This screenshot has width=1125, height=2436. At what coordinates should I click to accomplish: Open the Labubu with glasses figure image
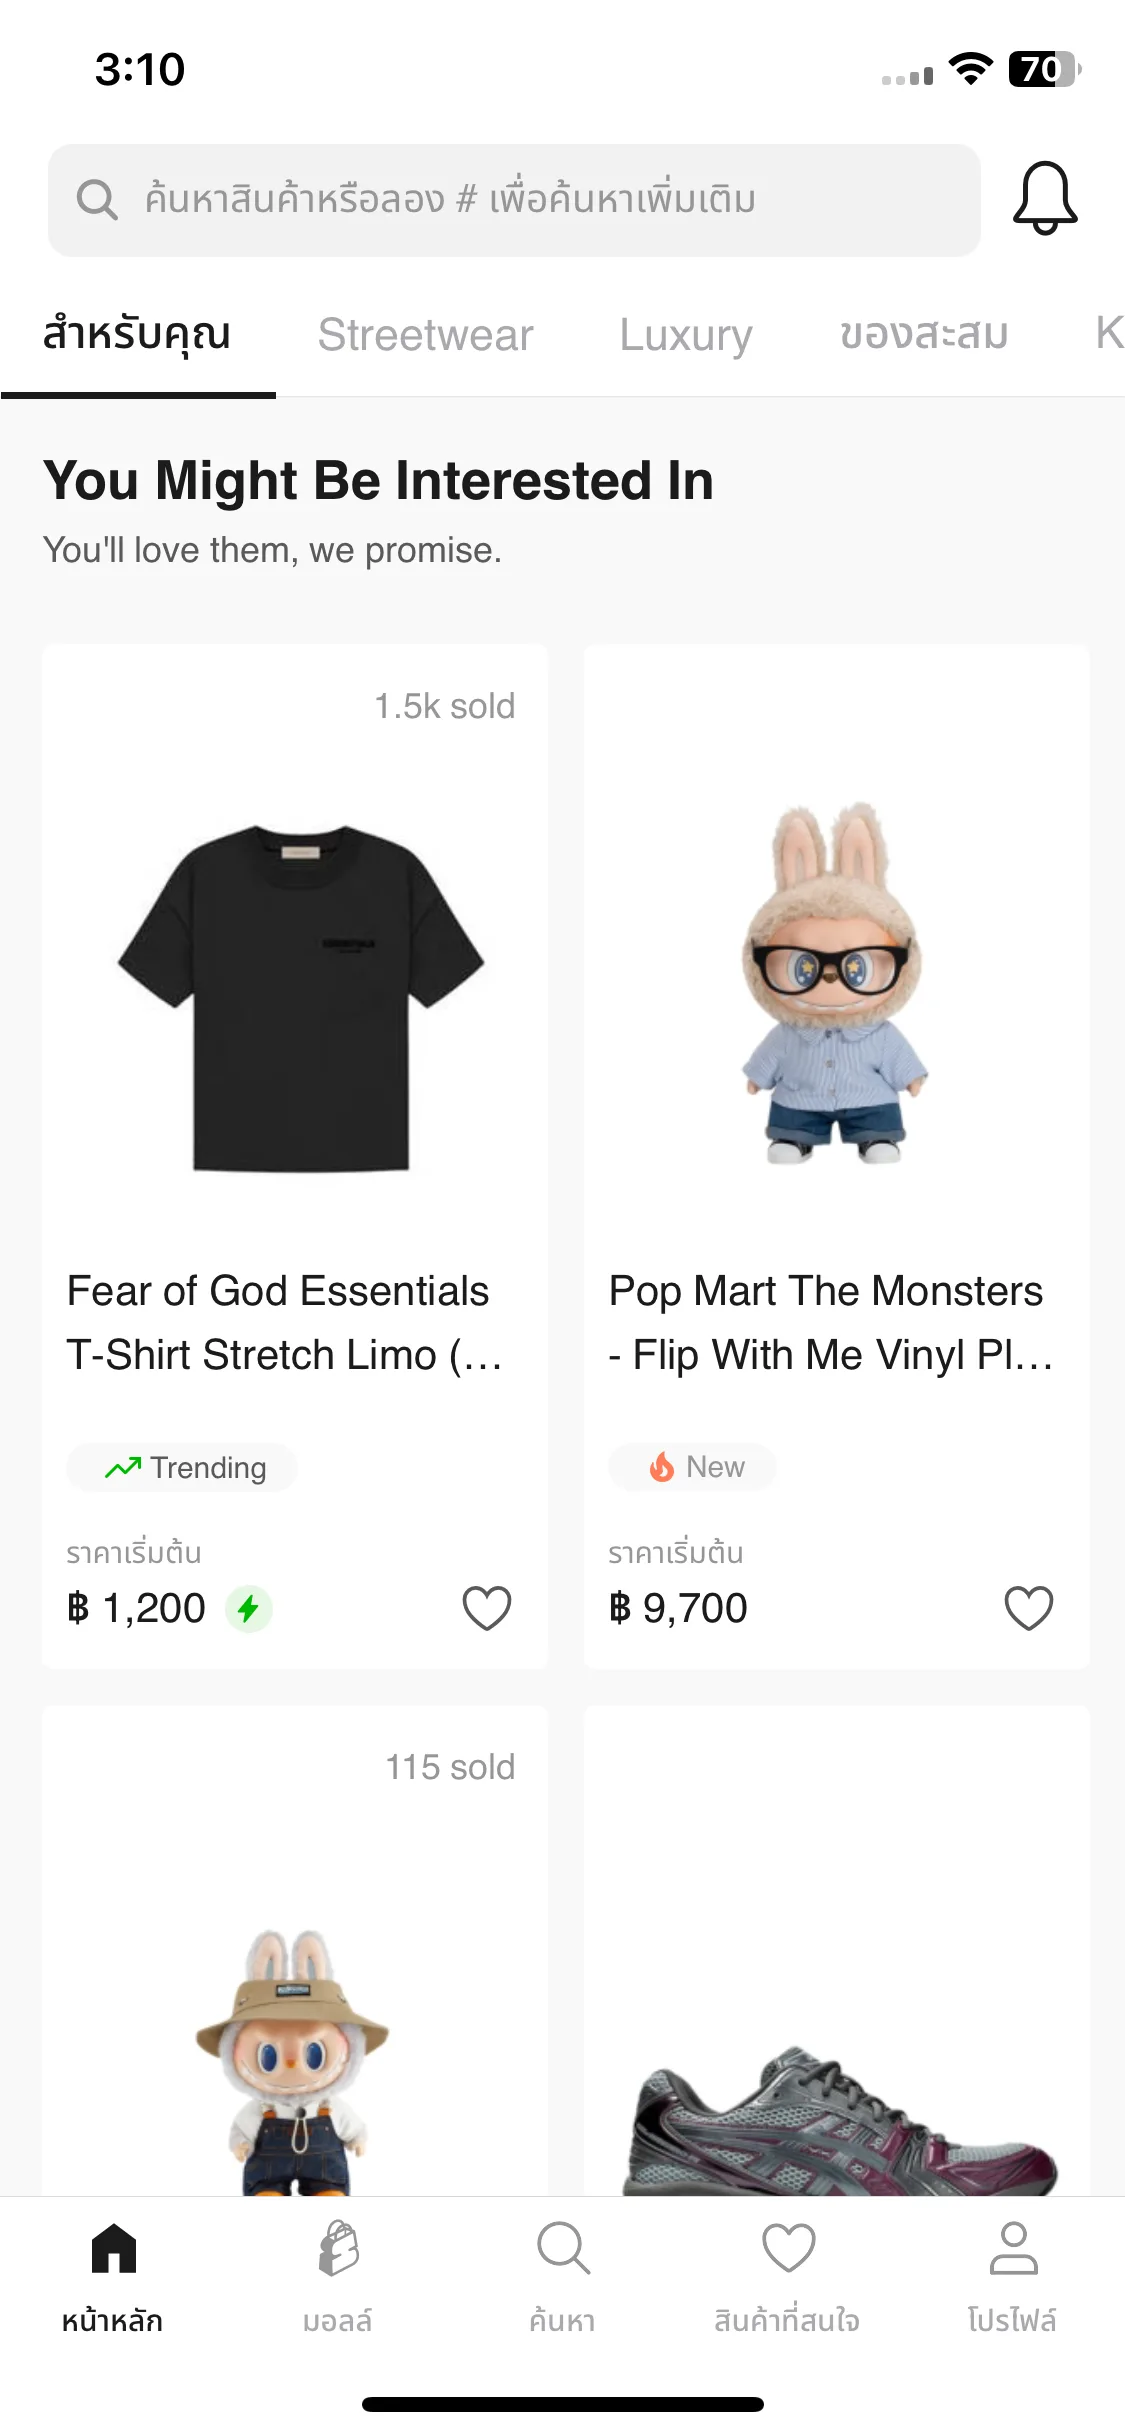(x=832, y=984)
